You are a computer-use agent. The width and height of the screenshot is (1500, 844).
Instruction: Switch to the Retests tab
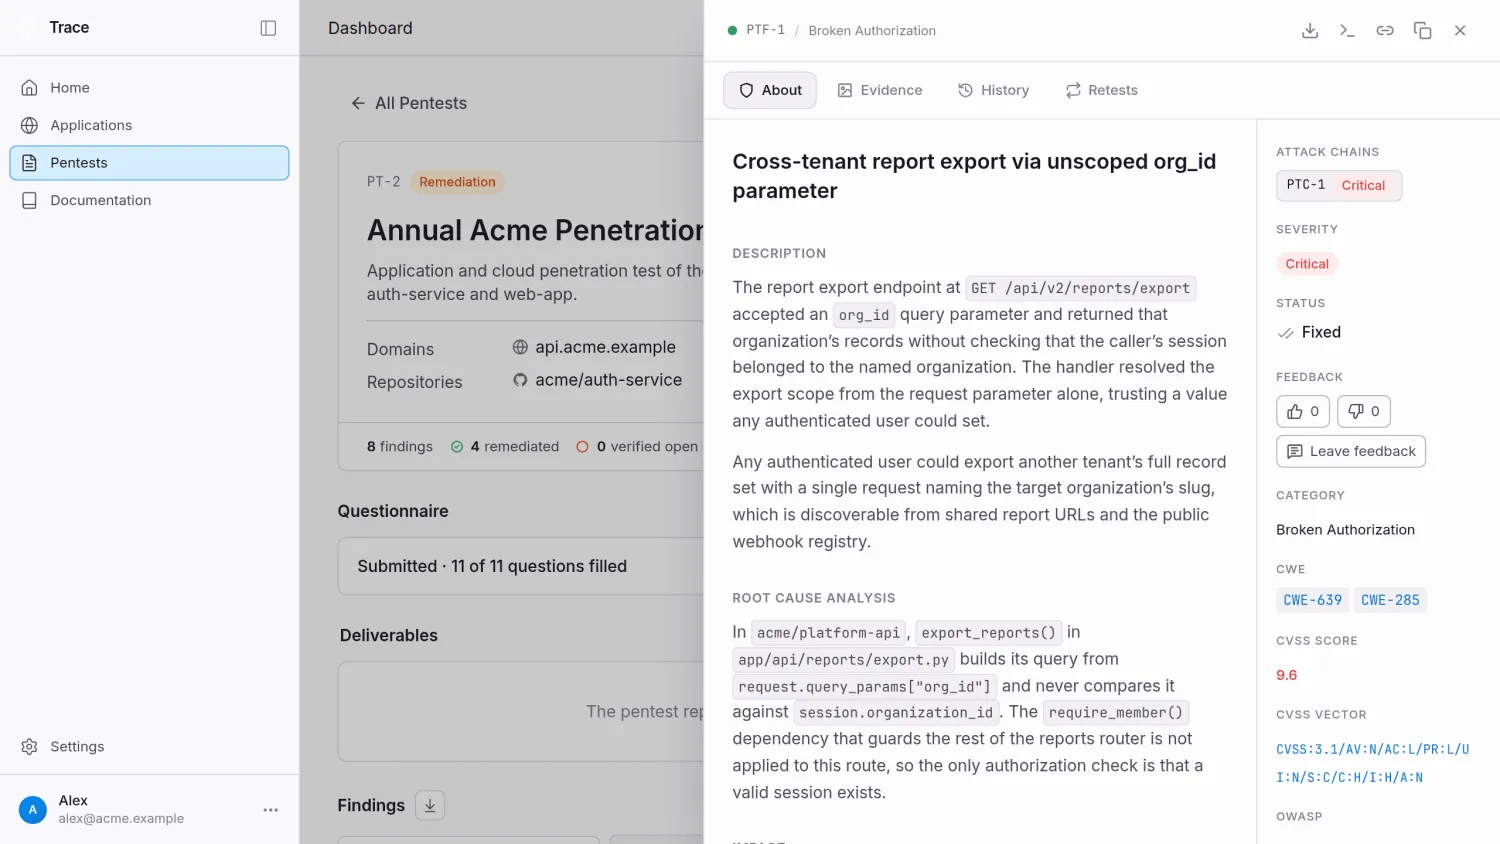tap(1102, 90)
